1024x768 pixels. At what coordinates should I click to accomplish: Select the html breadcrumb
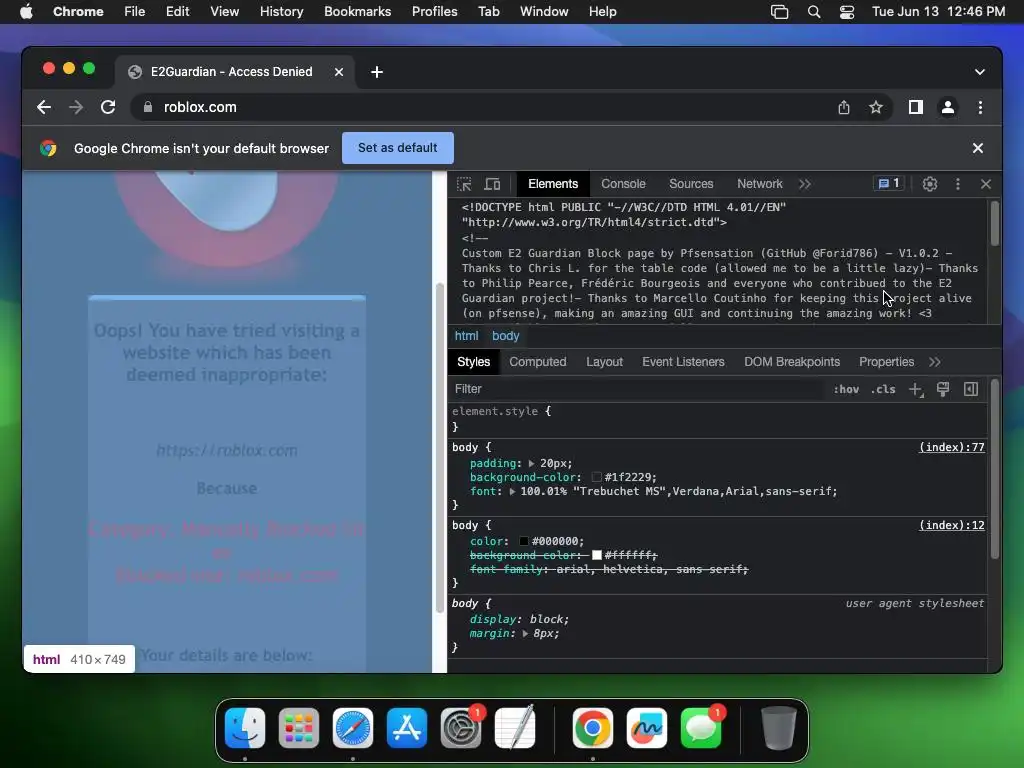pyautogui.click(x=466, y=336)
